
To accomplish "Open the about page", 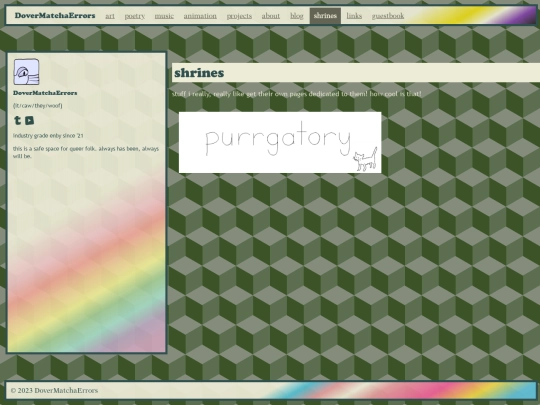I will coord(271,16).
